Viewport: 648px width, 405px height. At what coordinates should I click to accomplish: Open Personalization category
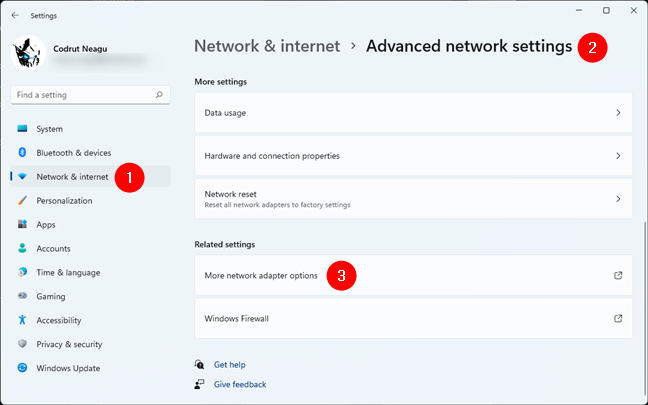point(91,200)
